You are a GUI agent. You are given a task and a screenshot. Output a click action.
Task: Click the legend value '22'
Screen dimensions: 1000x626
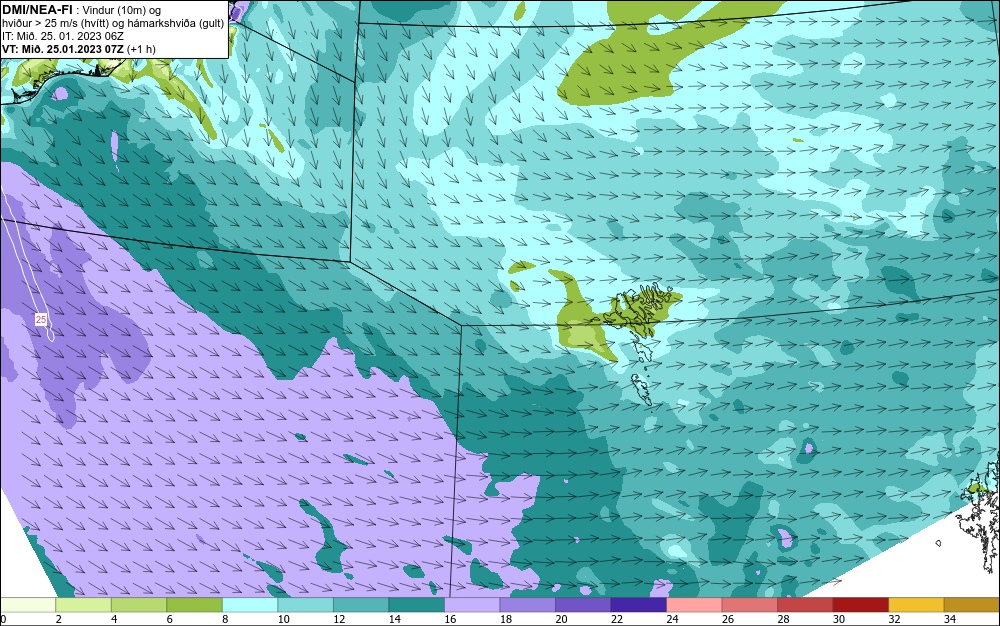tap(616, 619)
